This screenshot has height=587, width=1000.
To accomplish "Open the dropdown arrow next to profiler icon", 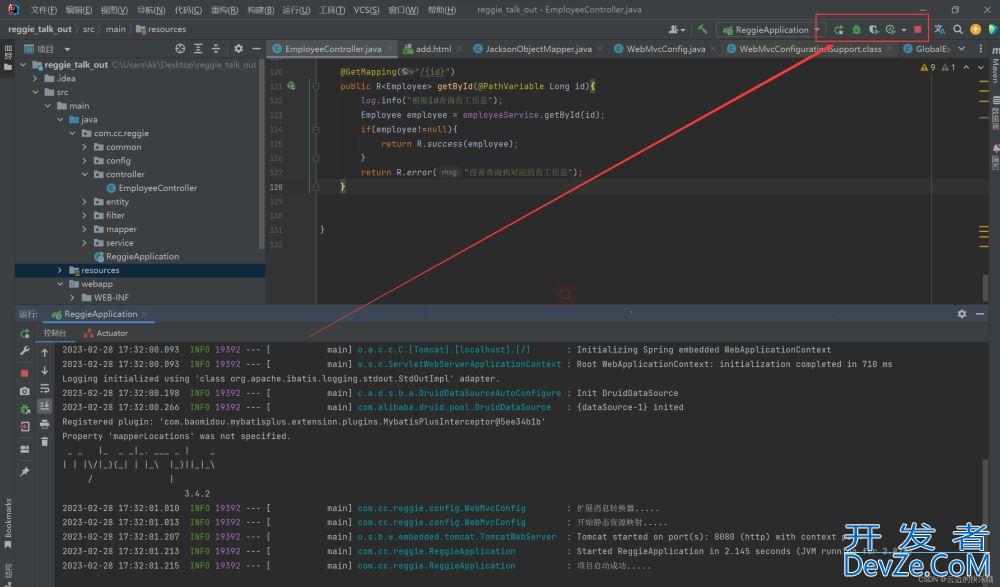I will (904, 30).
